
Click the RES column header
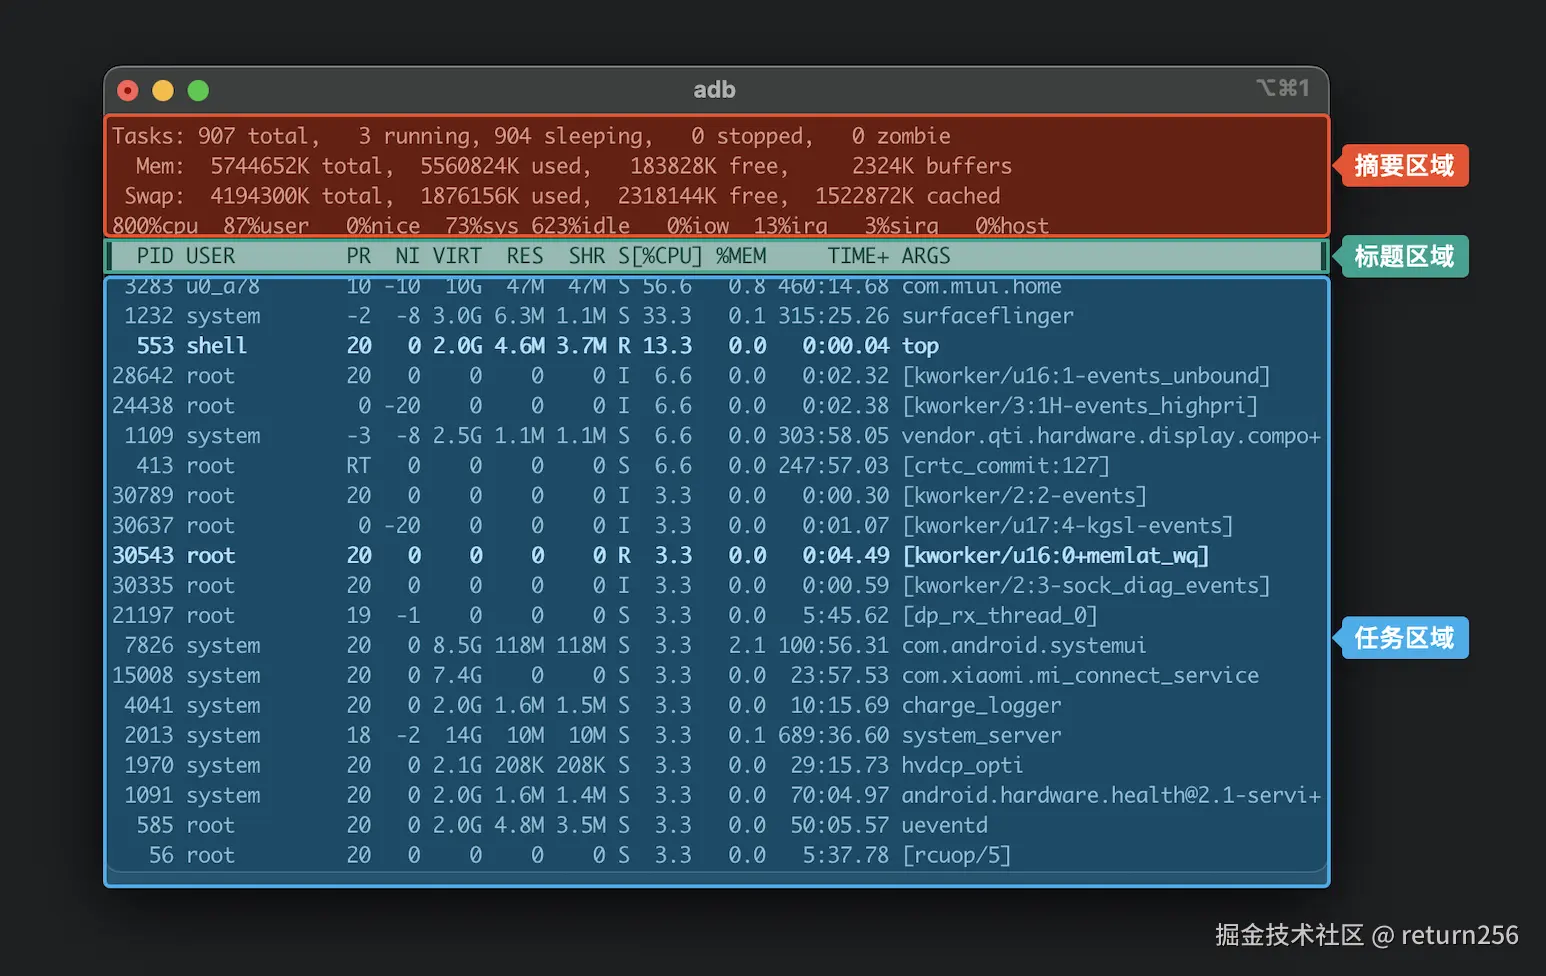coord(525,256)
